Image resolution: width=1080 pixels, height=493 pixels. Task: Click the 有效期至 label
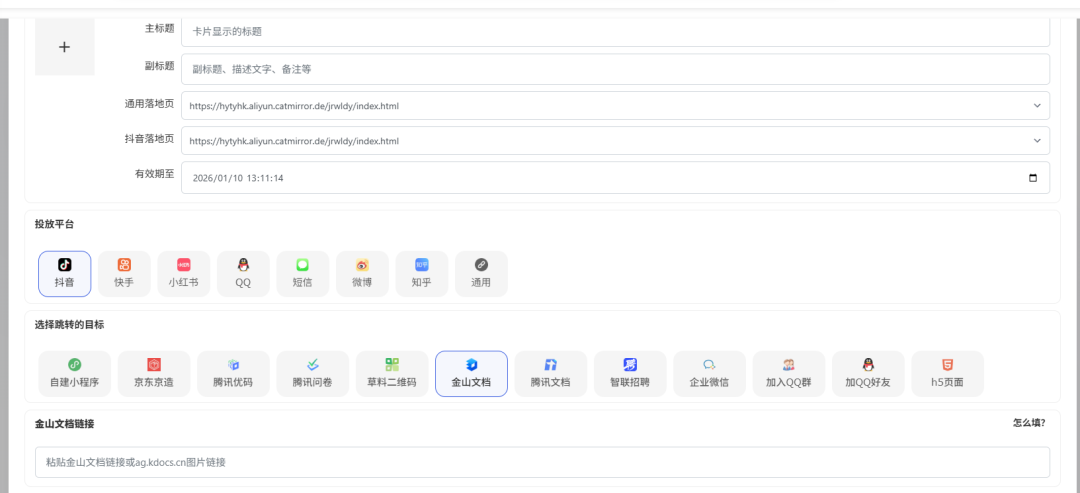pos(154,174)
